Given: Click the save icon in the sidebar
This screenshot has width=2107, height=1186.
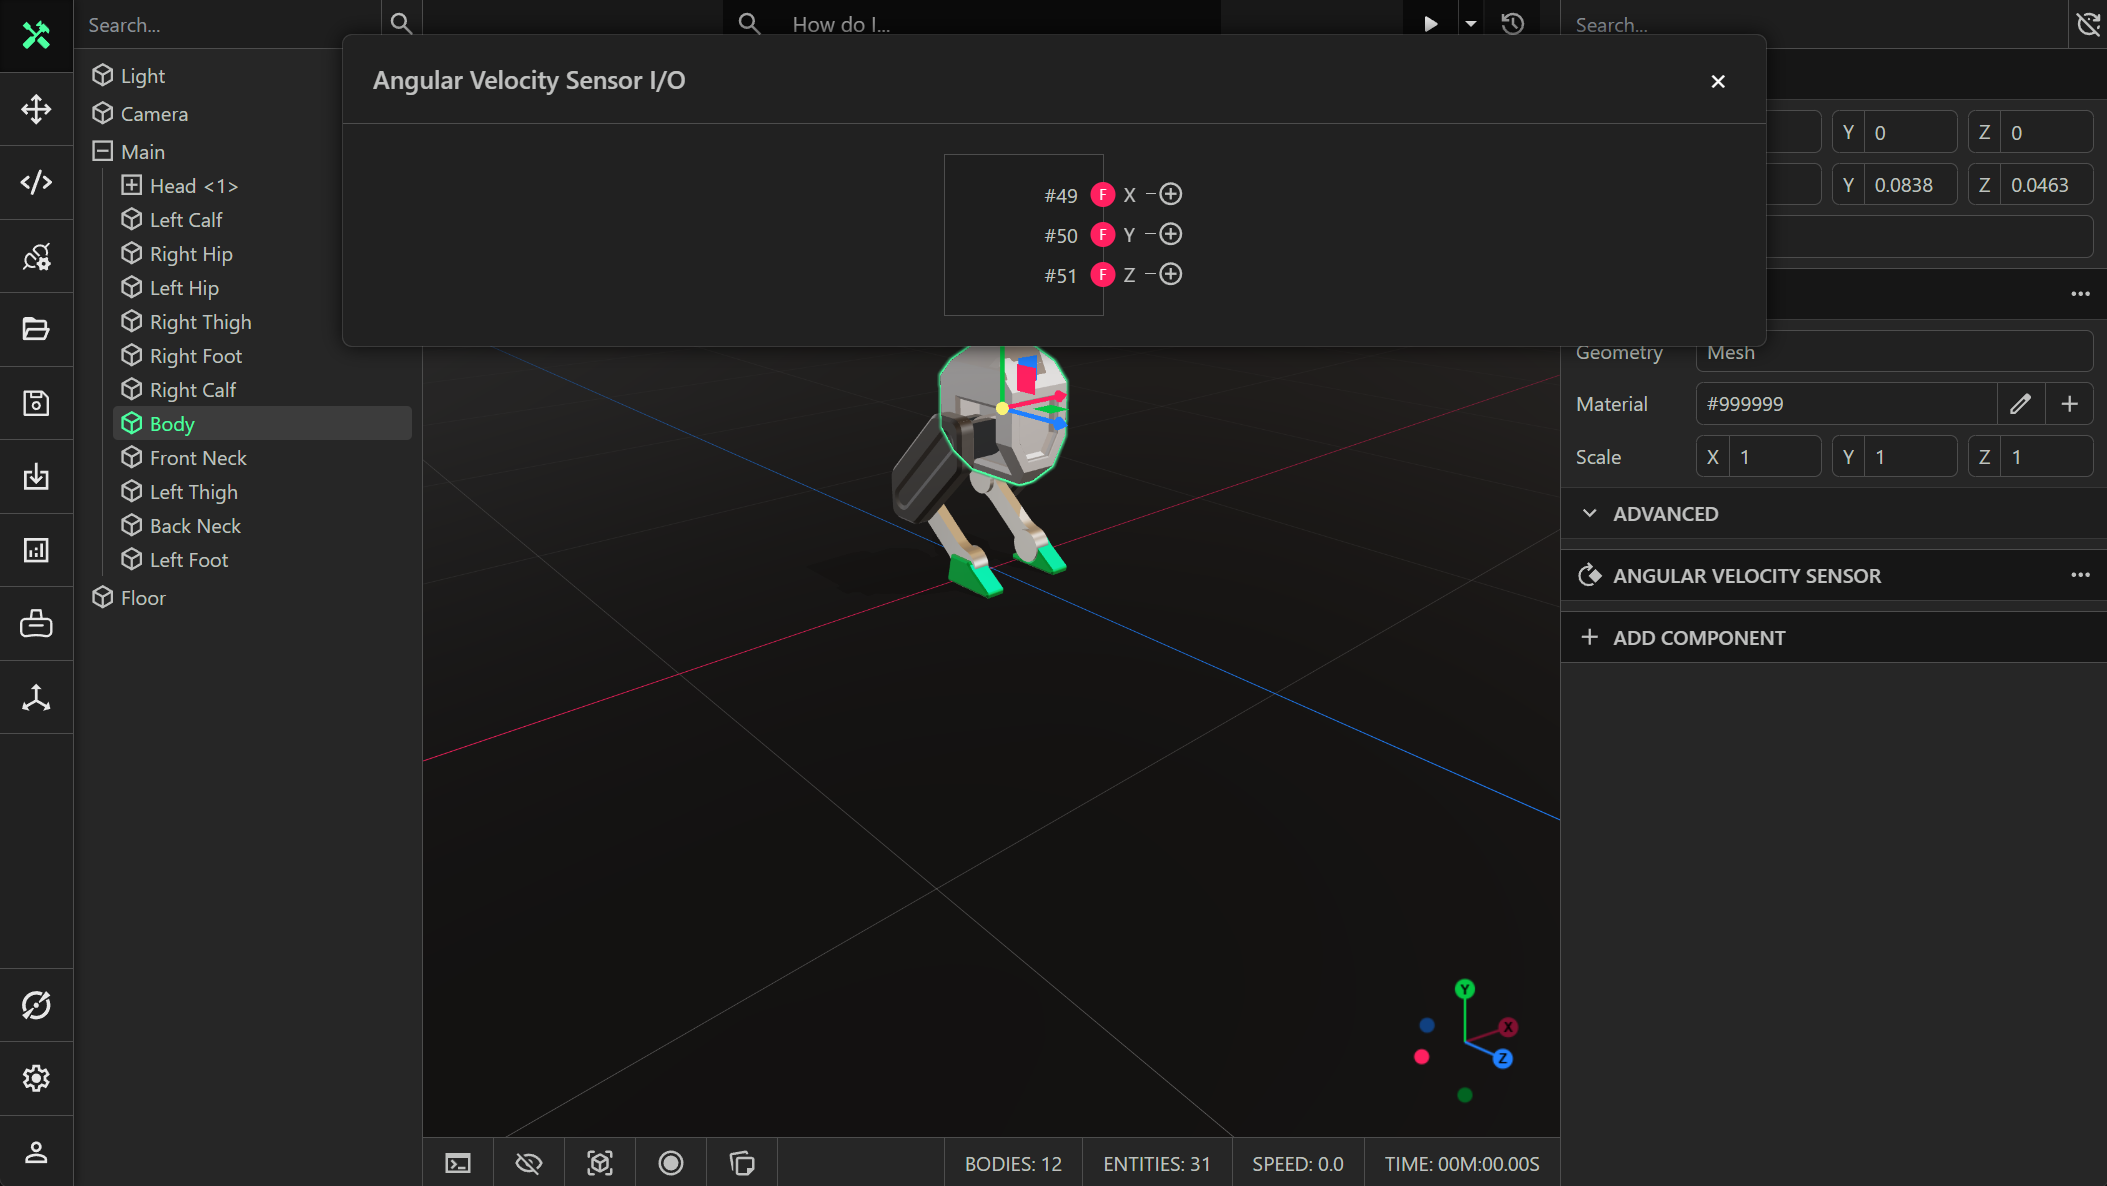Looking at the screenshot, I should [x=37, y=402].
